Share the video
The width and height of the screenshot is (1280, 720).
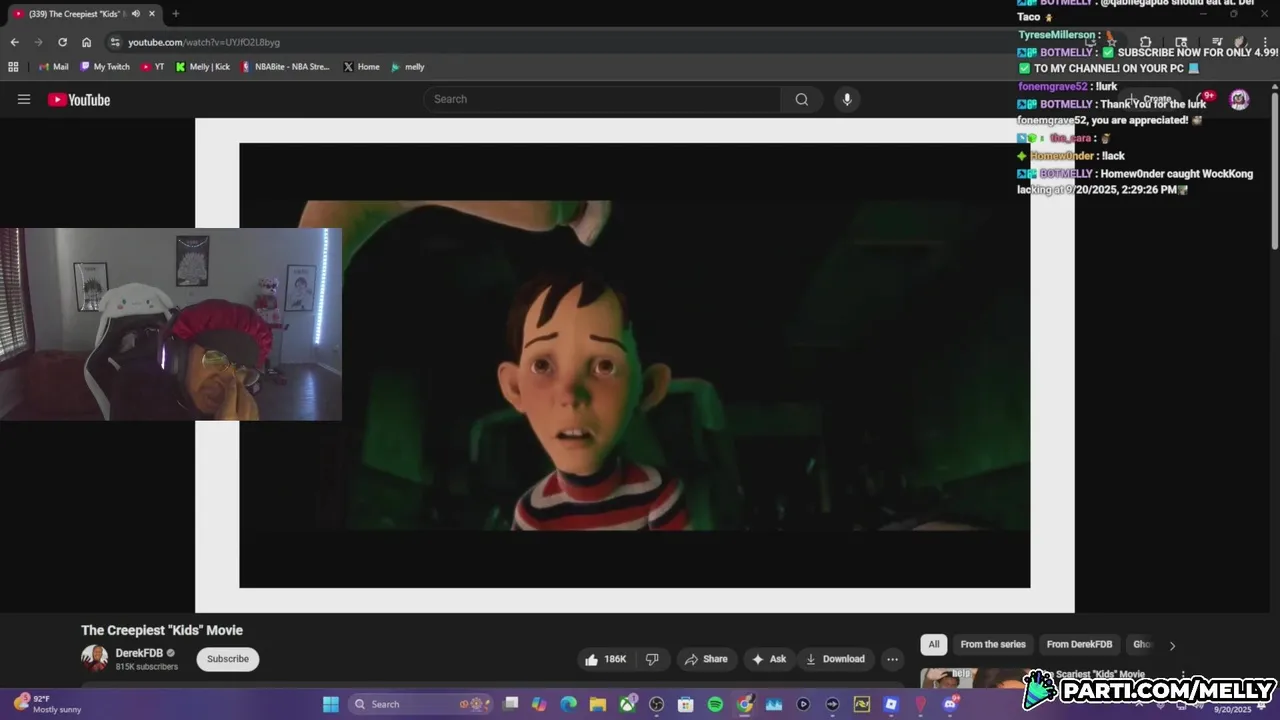(706, 659)
